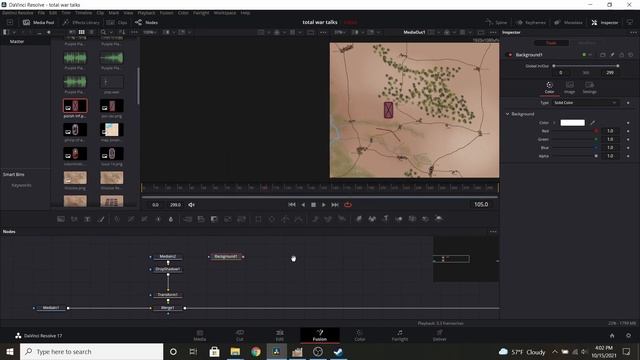This screenshot has width=640, height=360.
Task: Add a Paint tool from toolbar
Action: [101, 219]
